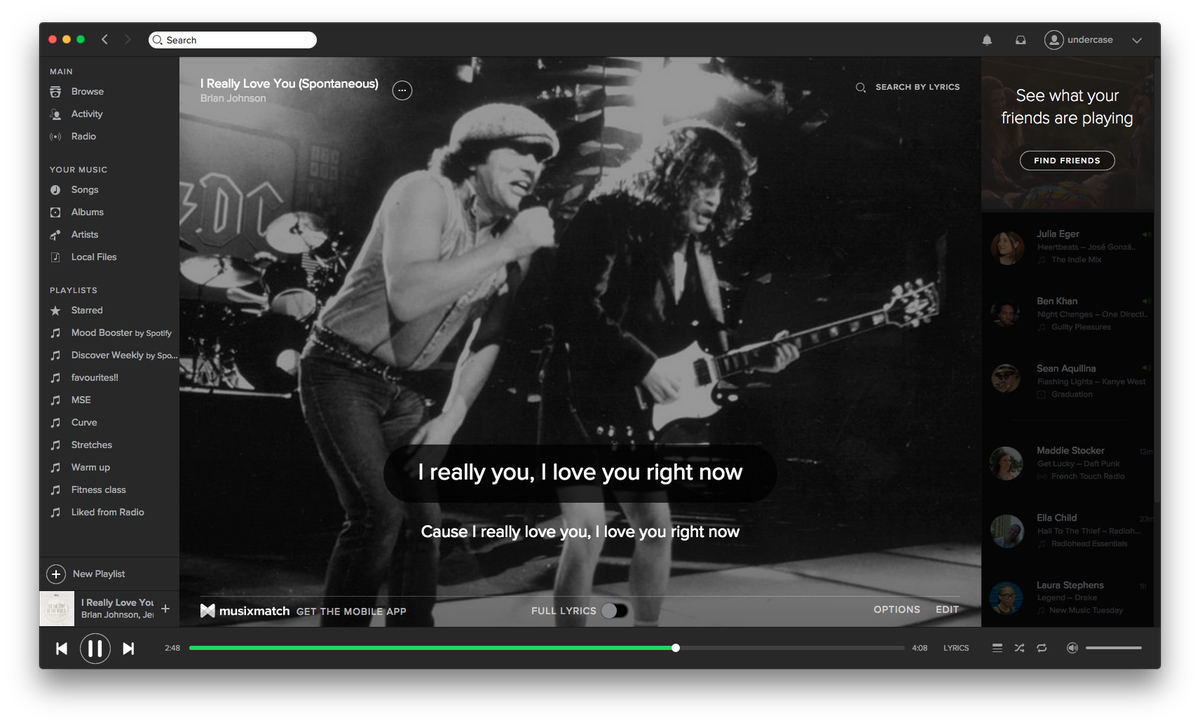Screen dimensions: 1200x725
Task: Go back with the left arrow
Action: coord(105,40)
